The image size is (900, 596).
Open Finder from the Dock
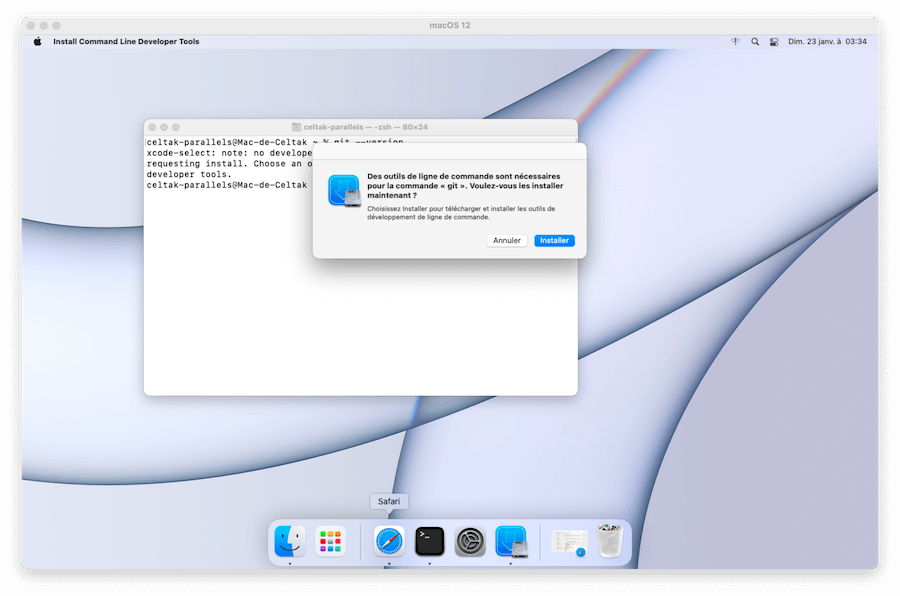click(x=289, y=541)
